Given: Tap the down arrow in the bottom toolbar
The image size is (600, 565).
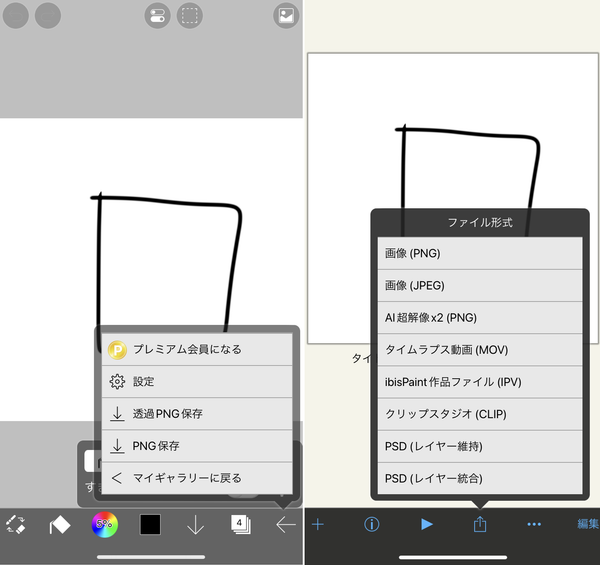Looking at the screenshot, I should pos(195,524).
